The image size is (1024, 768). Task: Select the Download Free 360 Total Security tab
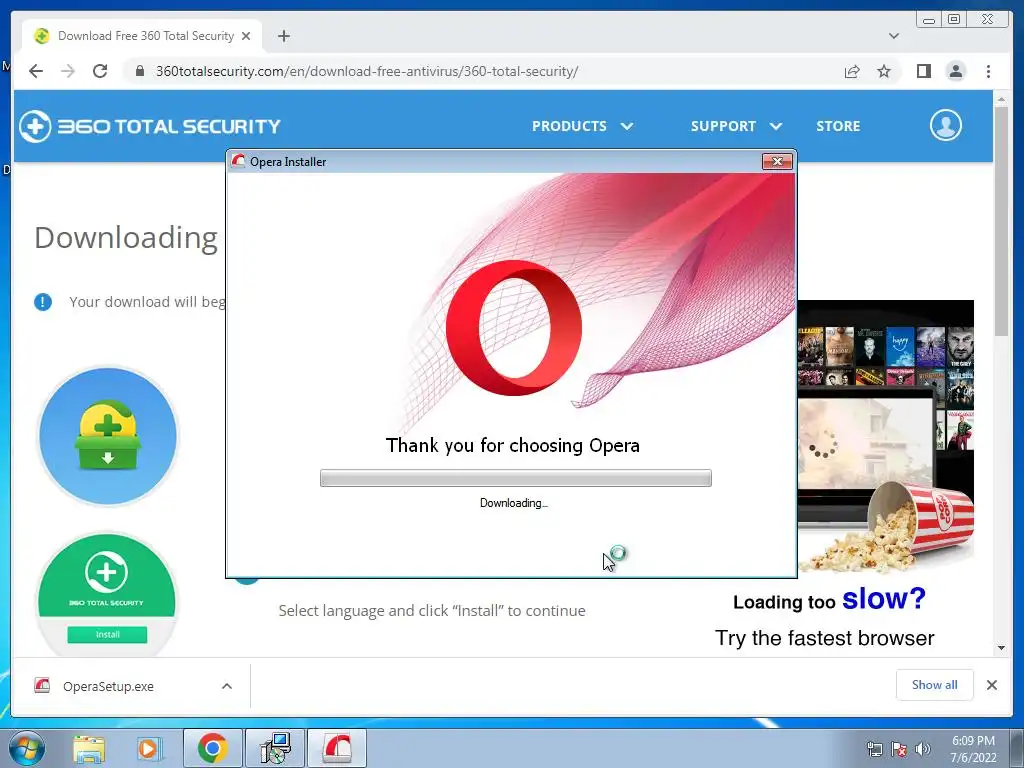coord(141,36)
